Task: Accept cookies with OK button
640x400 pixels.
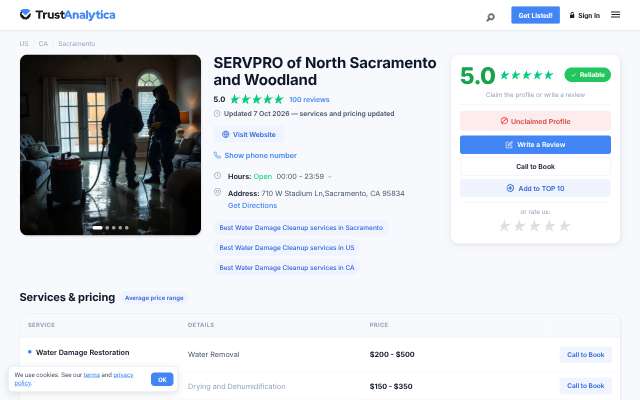Action: (x=162, y=379)
